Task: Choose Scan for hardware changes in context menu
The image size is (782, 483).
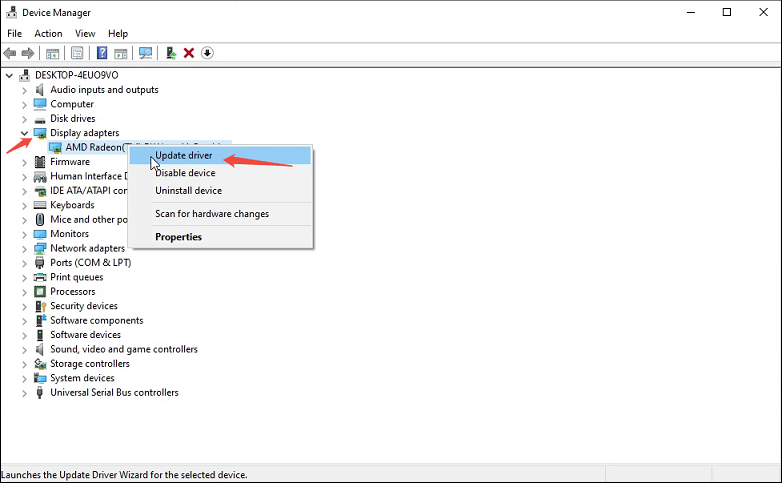Action: [220, 214]
